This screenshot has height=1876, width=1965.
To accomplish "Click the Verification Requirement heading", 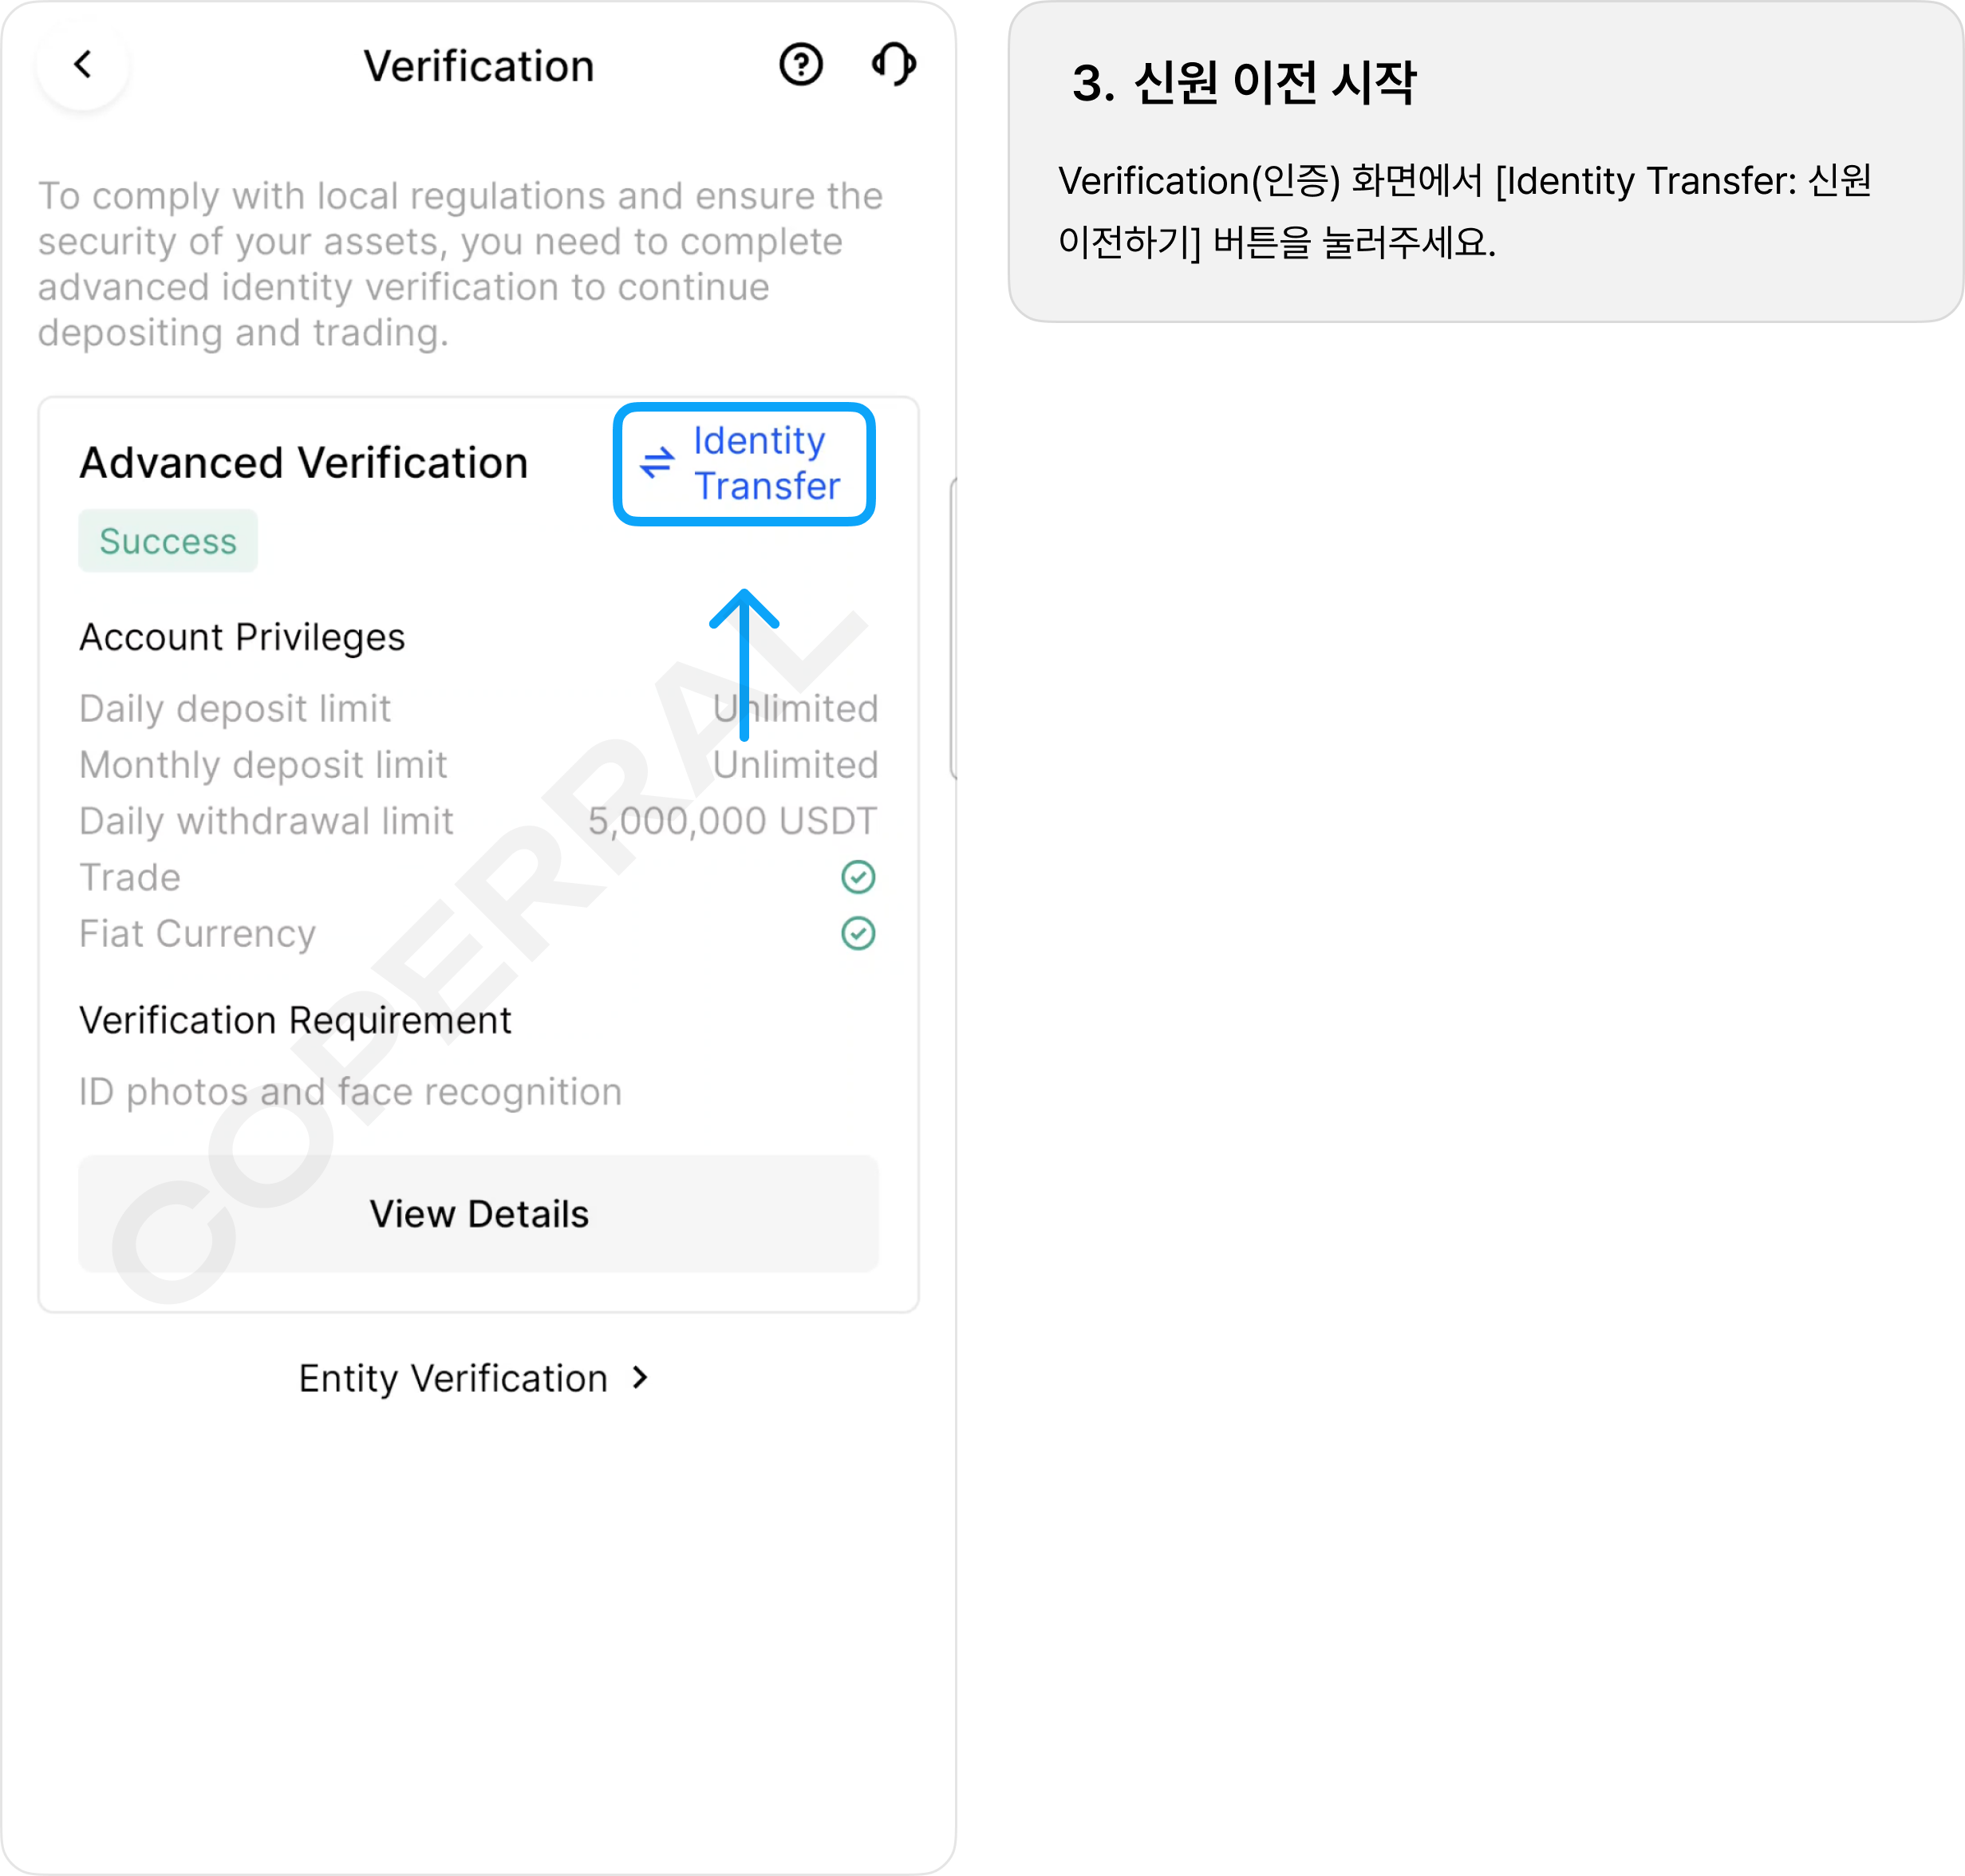I will tap(295, 1020).
